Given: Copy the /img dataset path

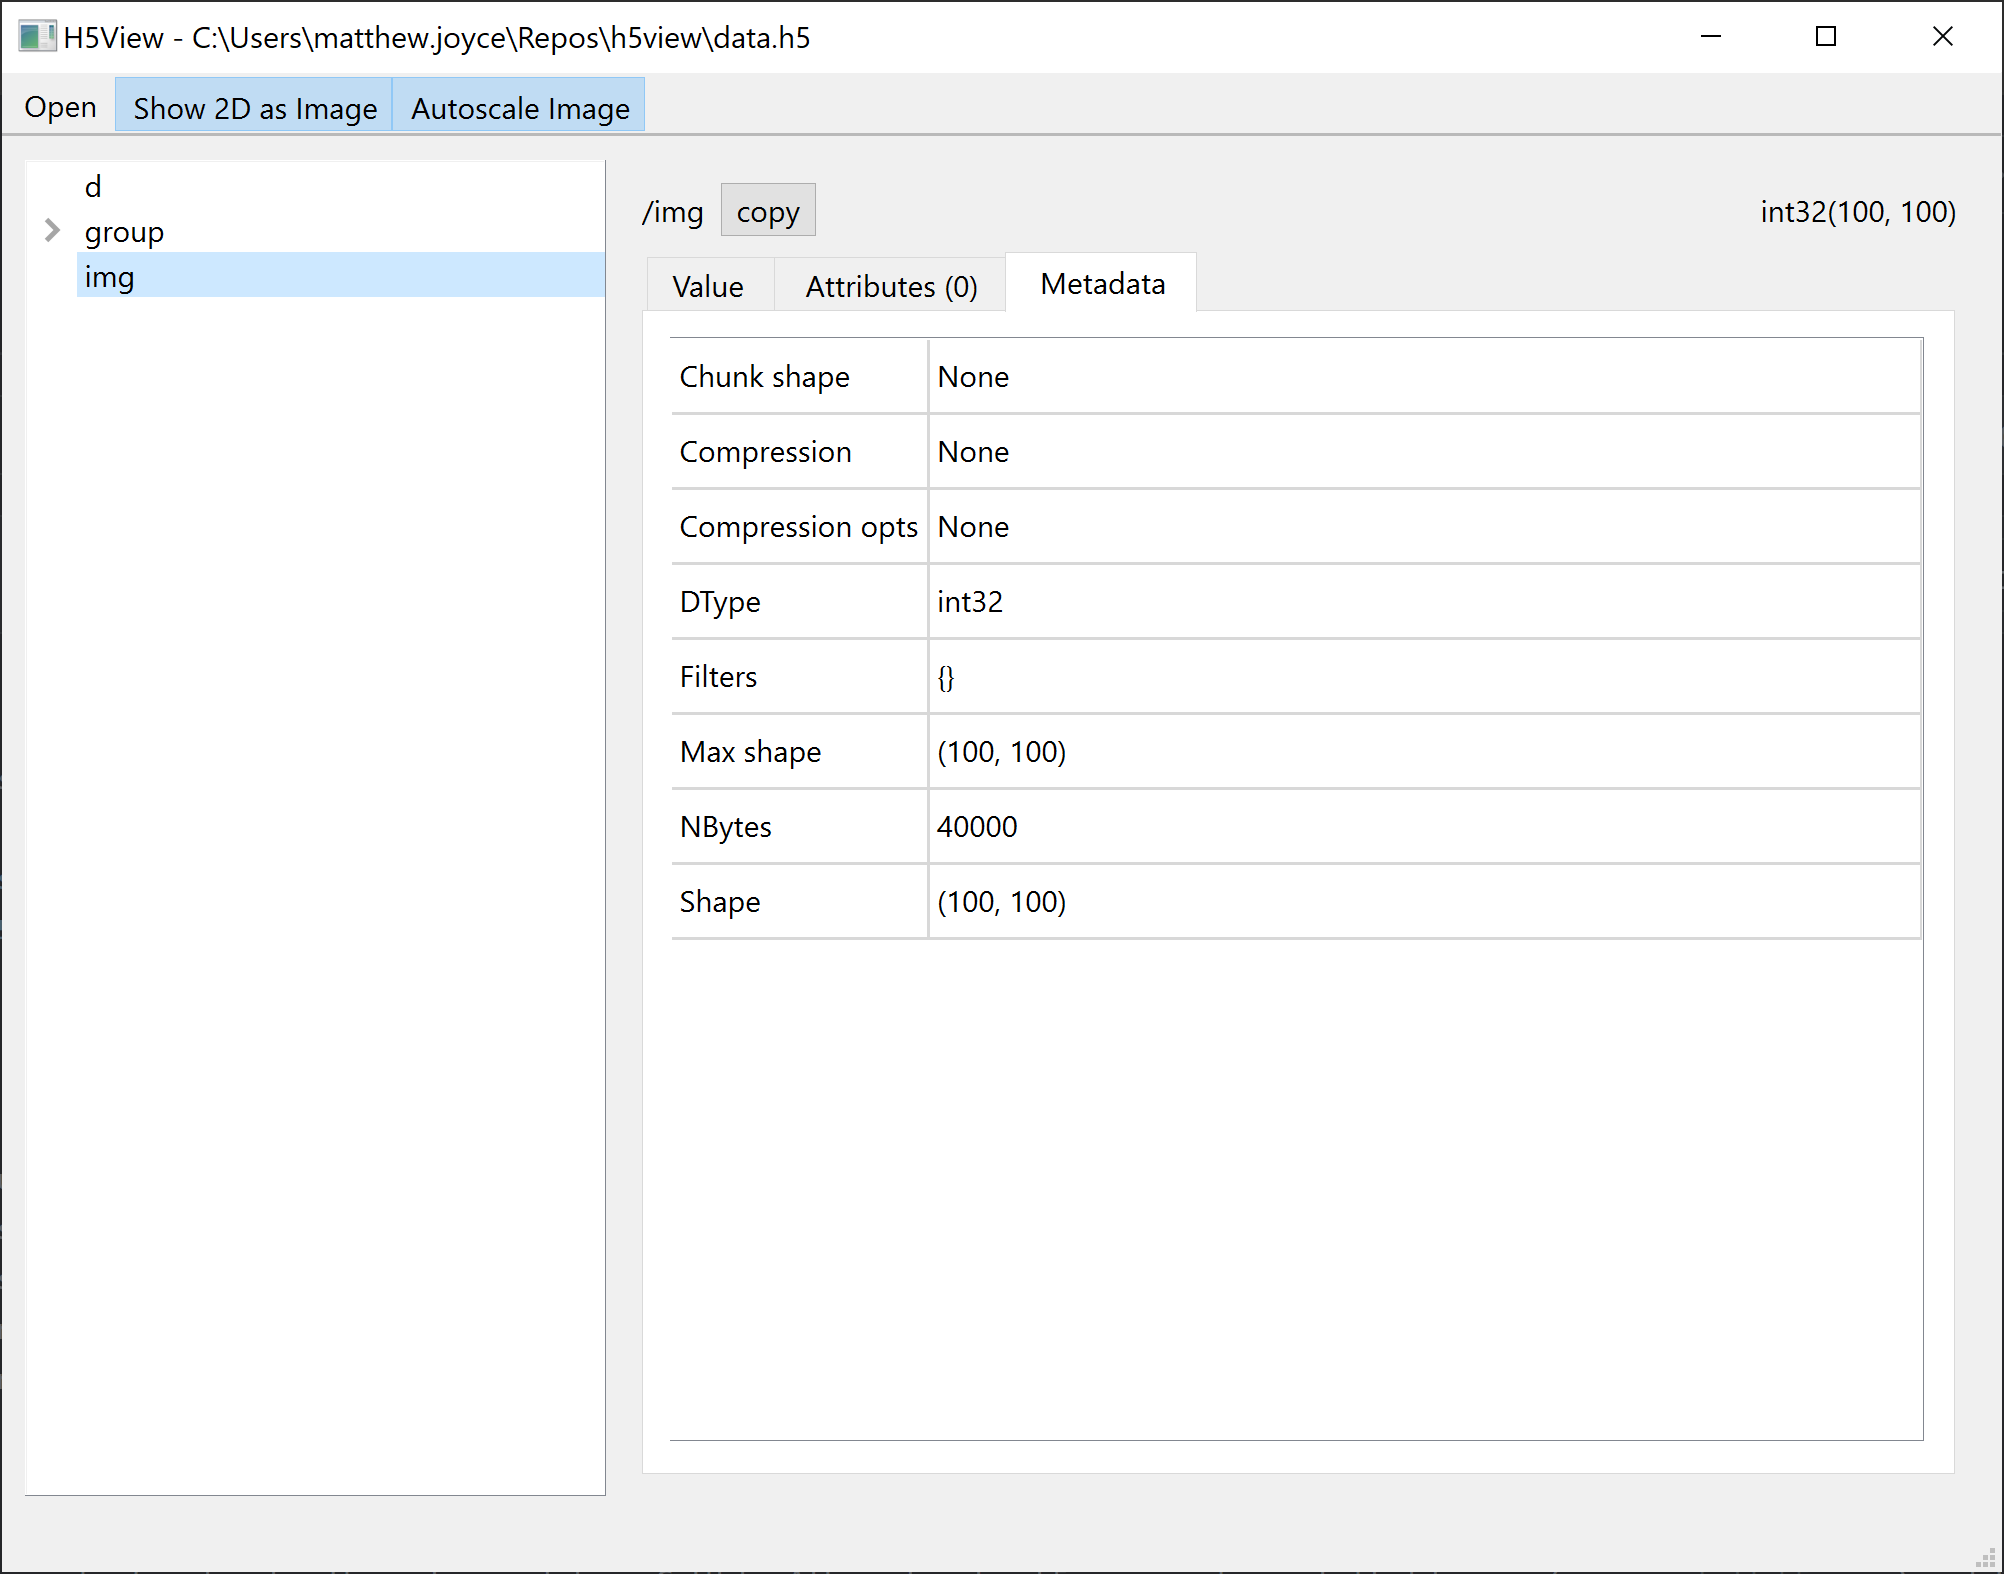Looking at the screenshot, I should (767, 210).
